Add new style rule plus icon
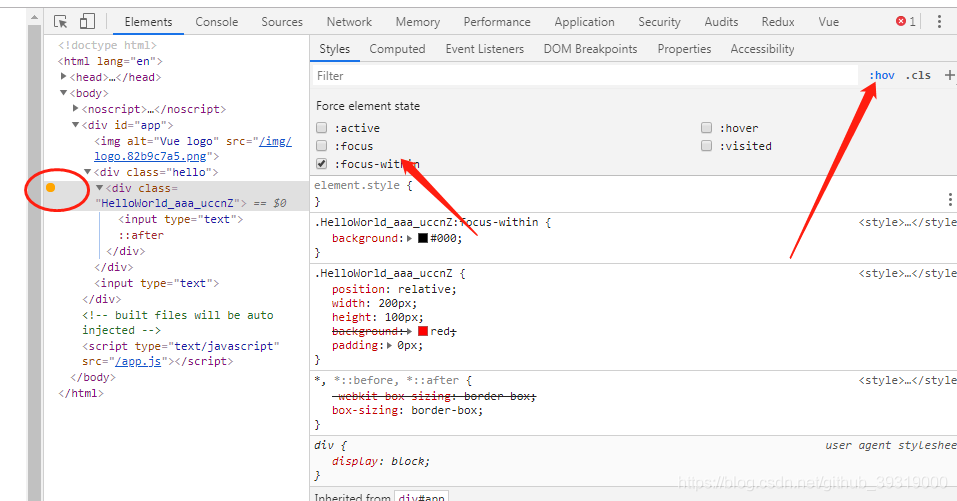The image size is (957, 501). (949, 75)
